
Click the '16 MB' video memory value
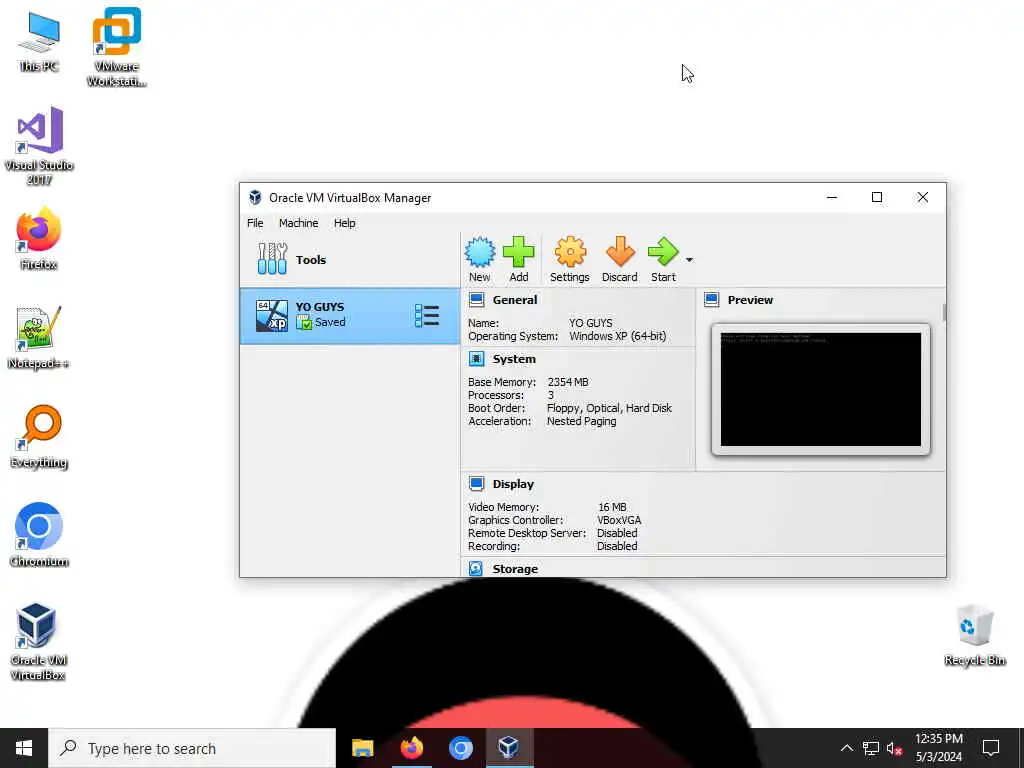coord(612,507)
